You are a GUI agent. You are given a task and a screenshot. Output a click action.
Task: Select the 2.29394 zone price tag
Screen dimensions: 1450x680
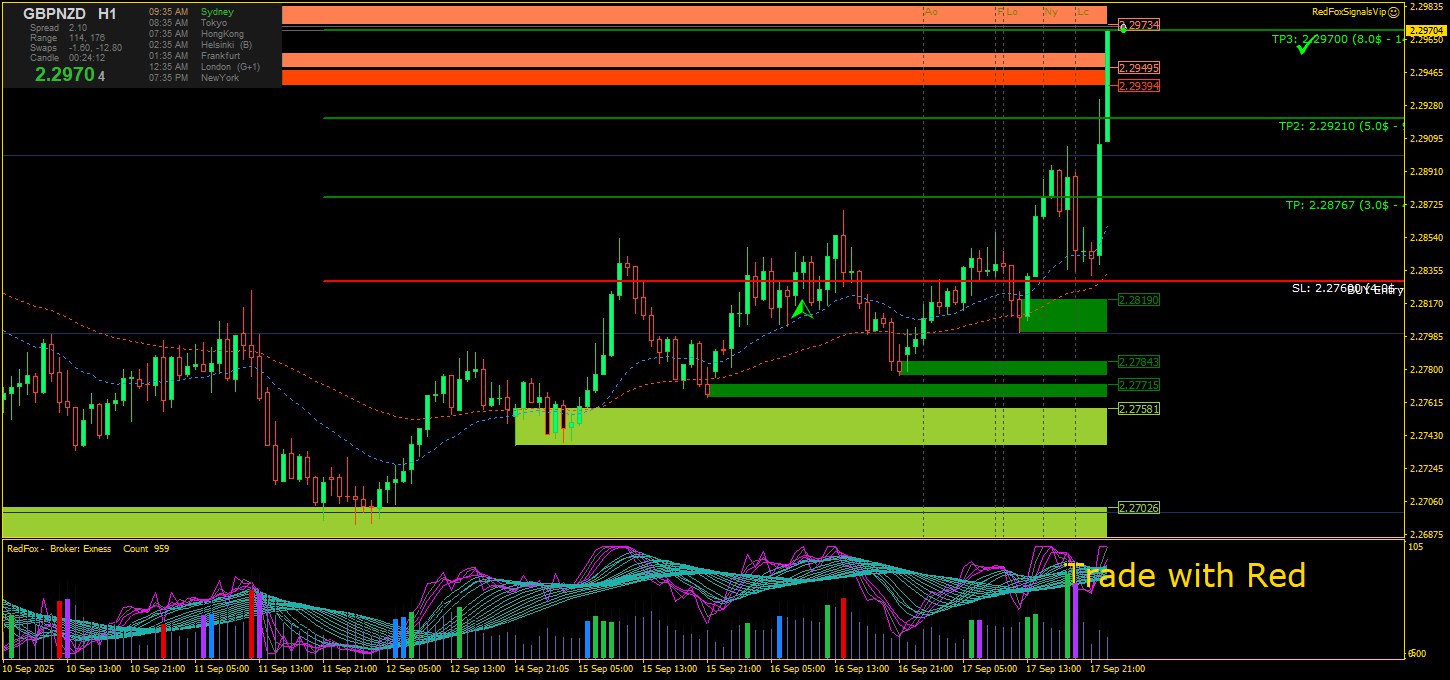click(1139, 86)
